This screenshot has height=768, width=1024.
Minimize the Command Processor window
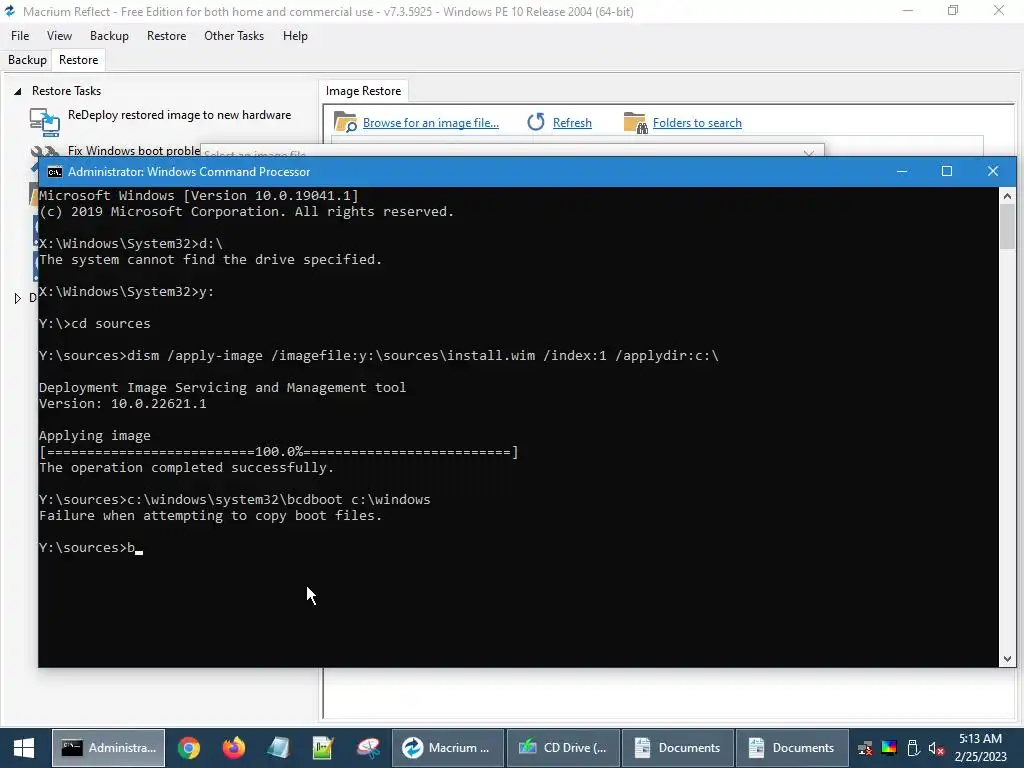click(x=902, y=171)
